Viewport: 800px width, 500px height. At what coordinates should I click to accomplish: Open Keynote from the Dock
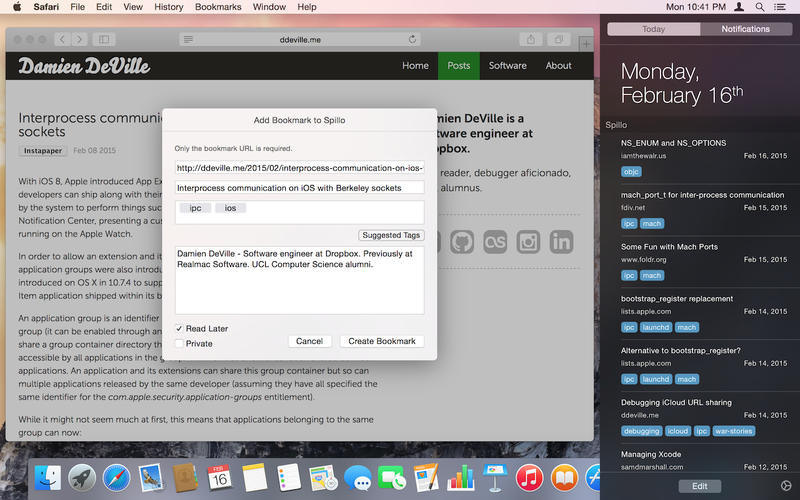coord(495,479)
